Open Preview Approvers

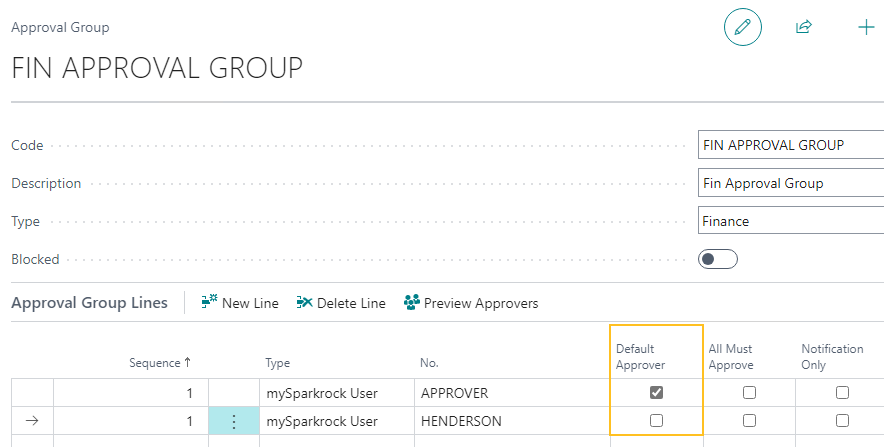(x=470, y=303)
